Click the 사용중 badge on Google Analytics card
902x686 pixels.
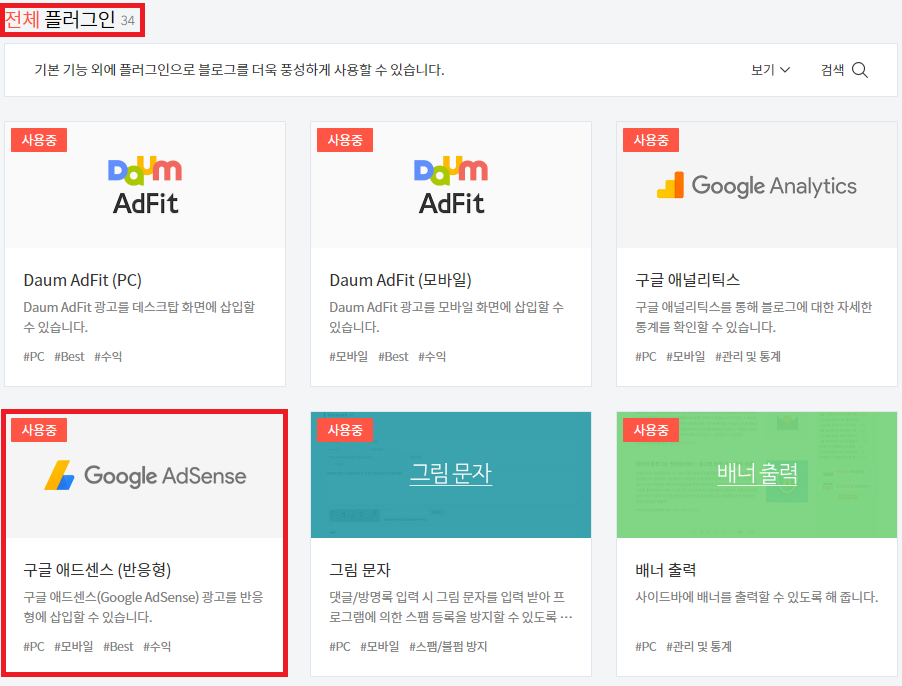[x=651, y=140]
